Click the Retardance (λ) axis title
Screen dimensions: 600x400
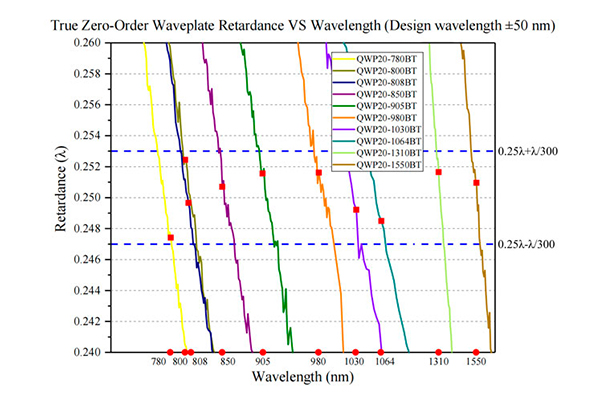pos(61,189)
